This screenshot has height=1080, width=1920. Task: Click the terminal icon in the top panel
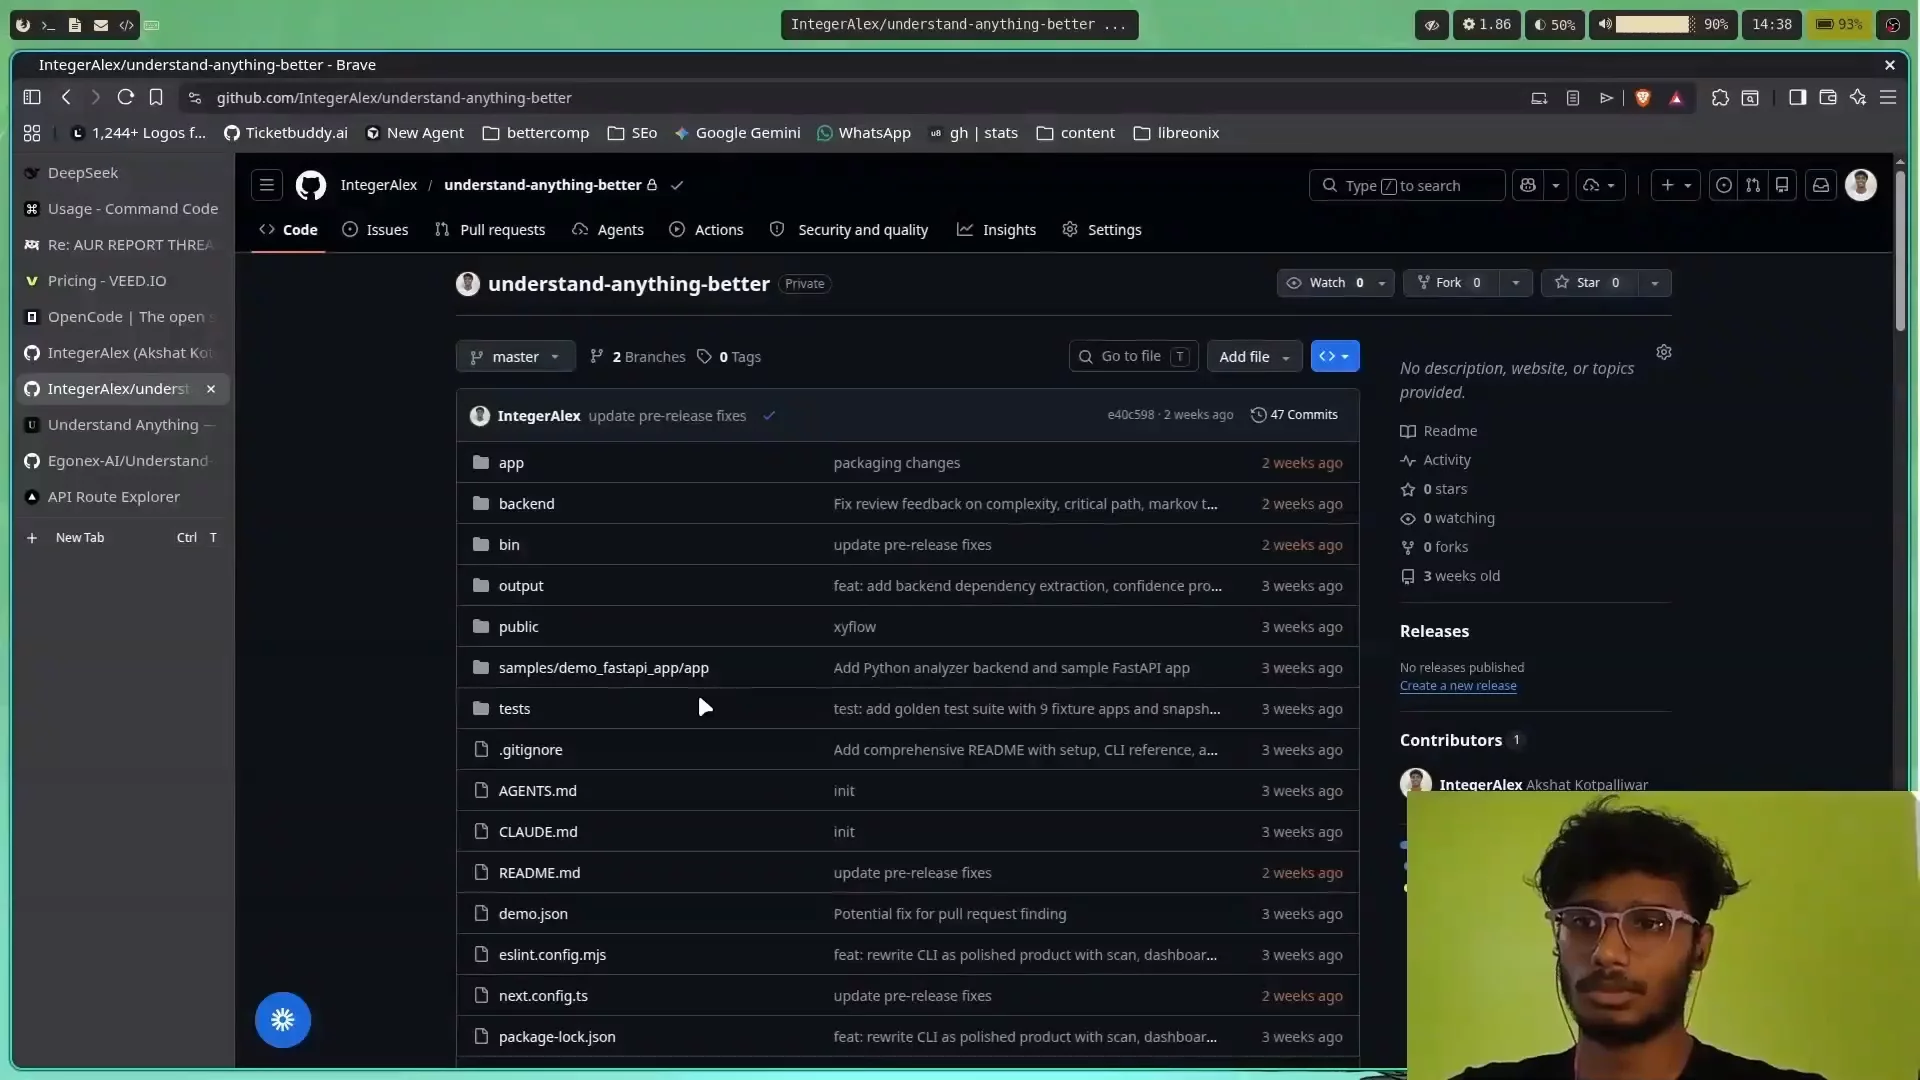pos(48,25)
